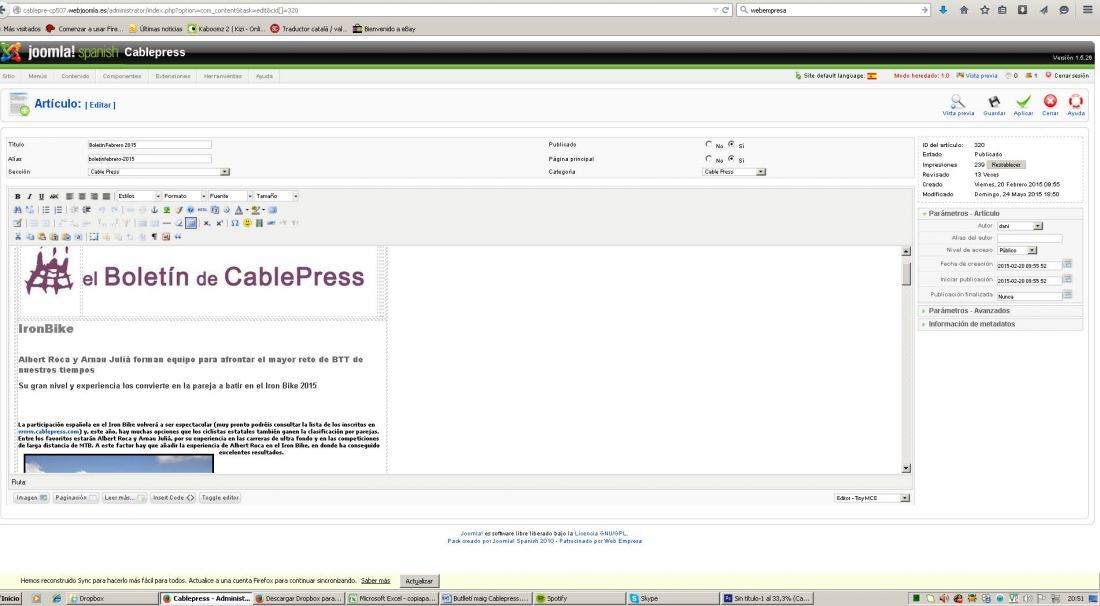Apply strikethrough (ABC) formatting

pyautogui.click(x=54, y=196)
